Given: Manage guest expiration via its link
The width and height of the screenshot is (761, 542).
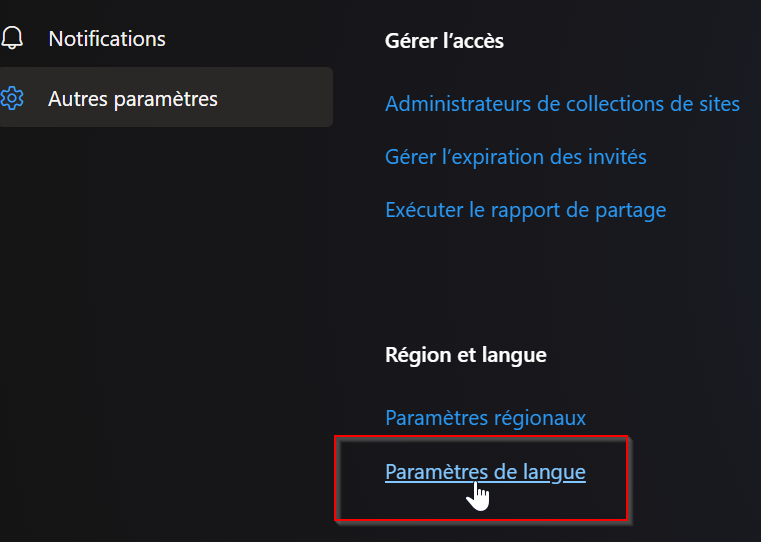Looking at the screenshot, I should point(516,157).
